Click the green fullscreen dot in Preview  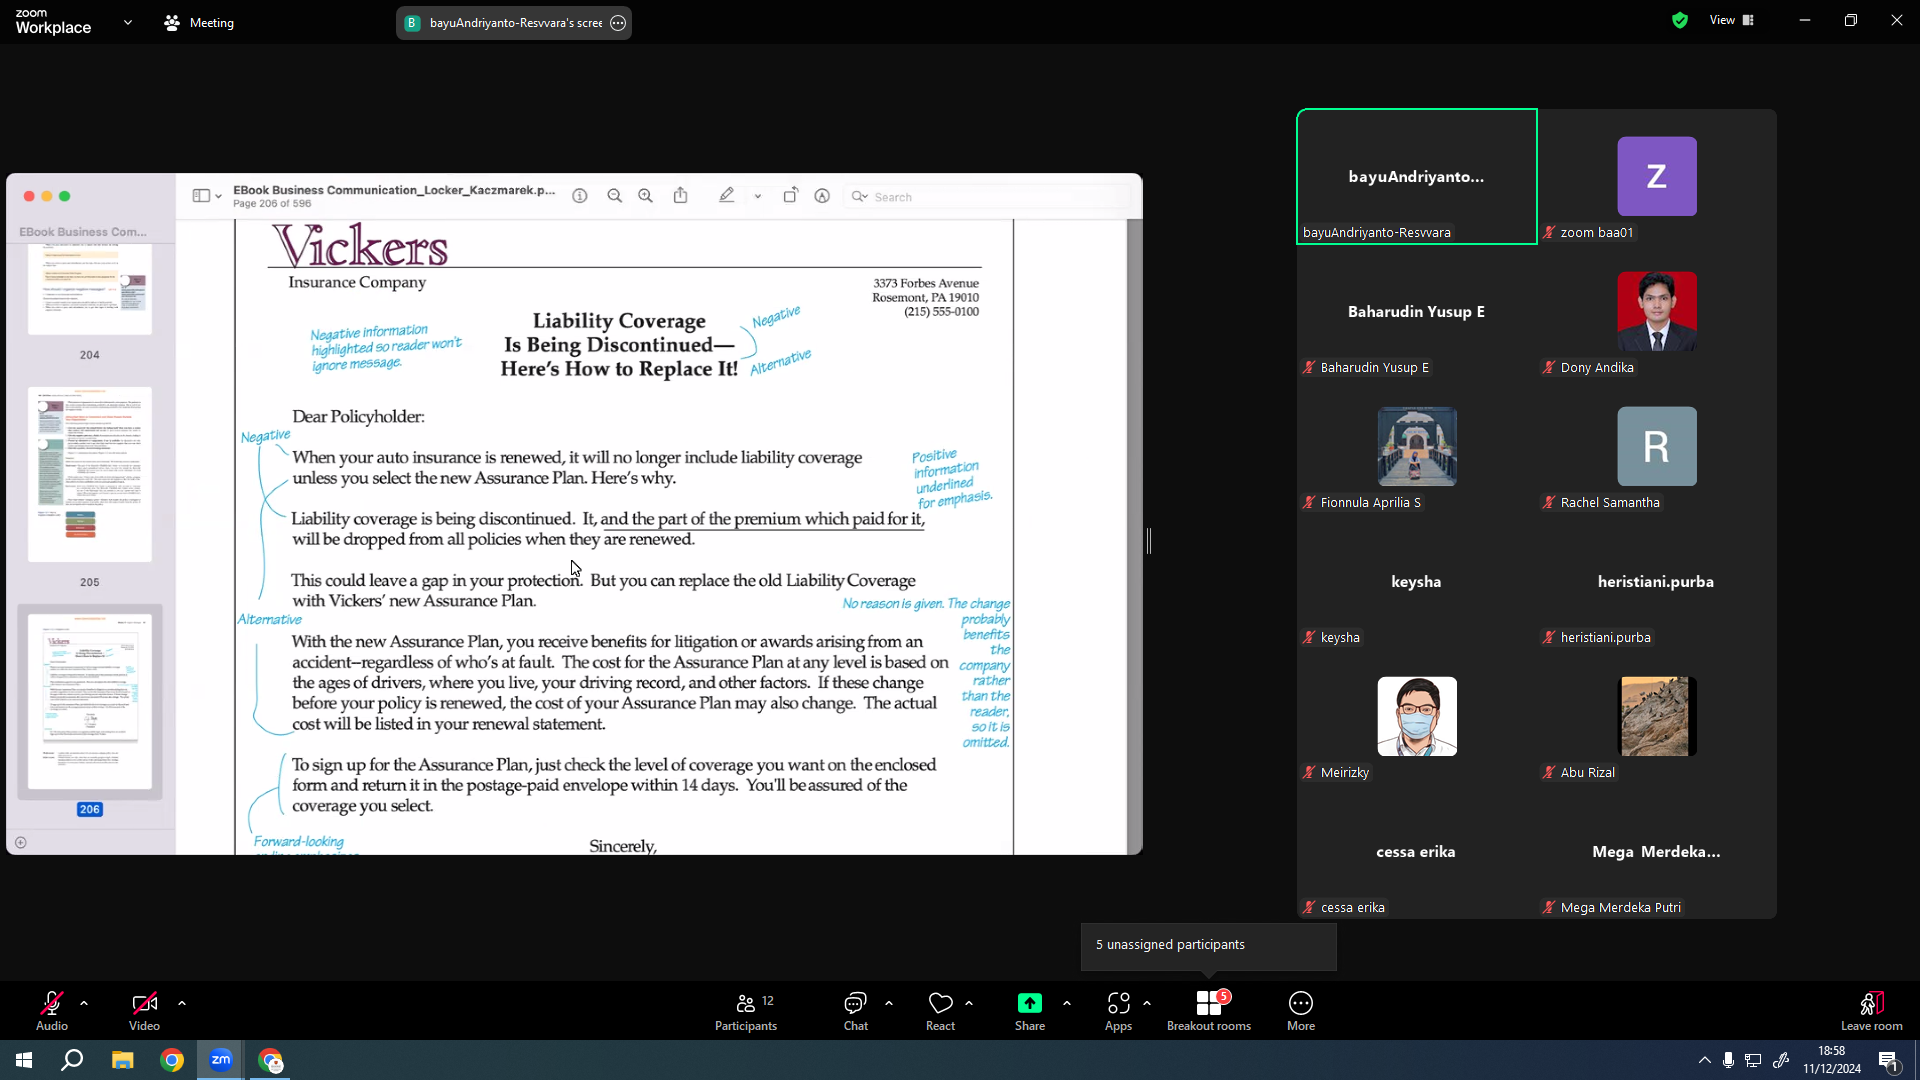[x=65, y=196]
